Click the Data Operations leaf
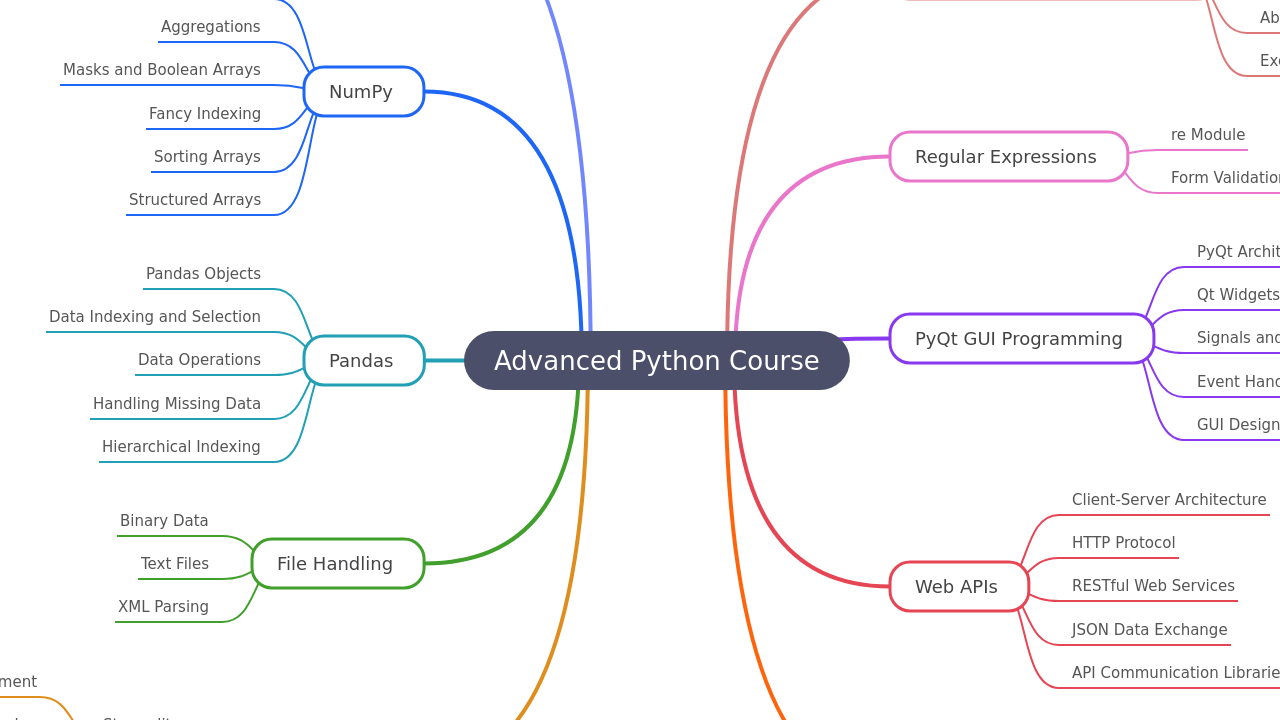The image size is (1280, 720). click(x=199, y=360)
